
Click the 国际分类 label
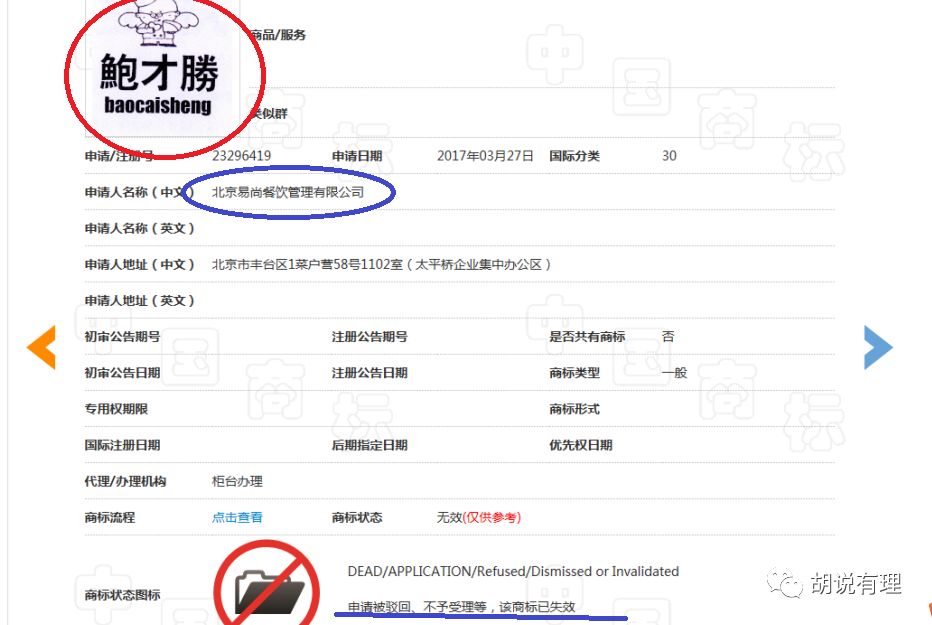point(574,156)
